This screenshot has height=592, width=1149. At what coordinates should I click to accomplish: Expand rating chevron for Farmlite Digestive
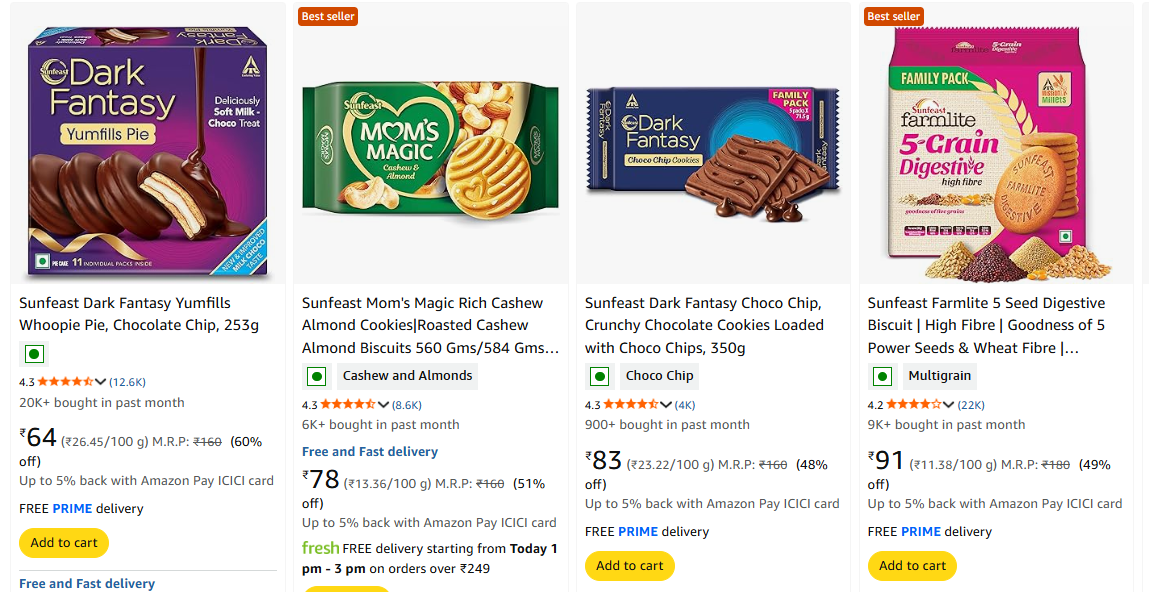click(950, 404)
